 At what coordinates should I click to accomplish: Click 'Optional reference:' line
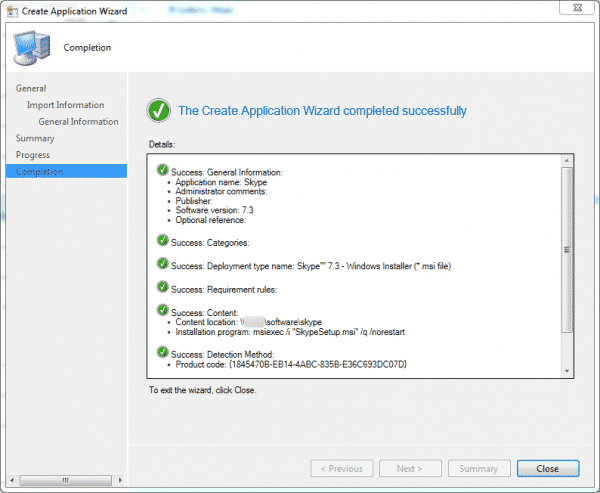(210, 220)
